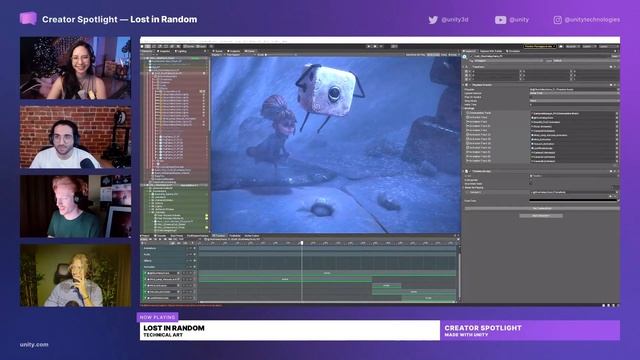Viewport: 640px width, 360px height.
Task: Click the Inspector panel lock icon
Action: pyautogui.click(x=616, y=51)
